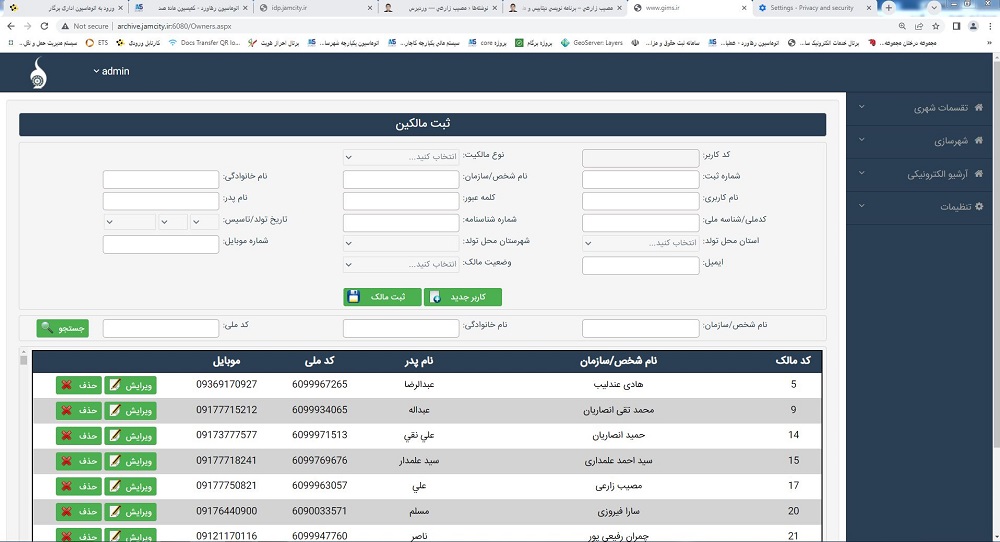Click the شماره موبایل input field
Viewport: 1000px width, 542px height.
[x=161, y=244]
